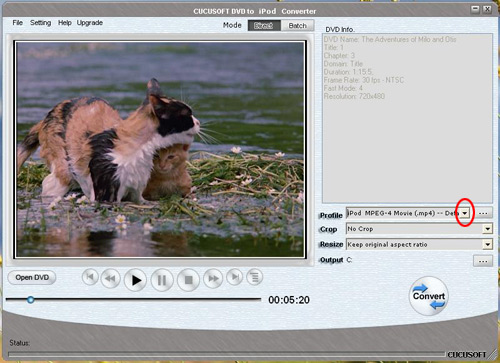Open profile settings ellipsis button
This screenshot has height=363, width=500.
[x=483, y=213]
